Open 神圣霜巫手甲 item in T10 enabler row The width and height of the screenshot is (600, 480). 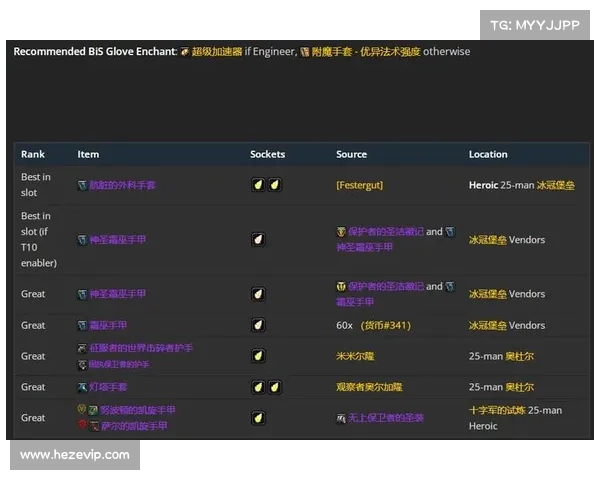tap(117, 240)
